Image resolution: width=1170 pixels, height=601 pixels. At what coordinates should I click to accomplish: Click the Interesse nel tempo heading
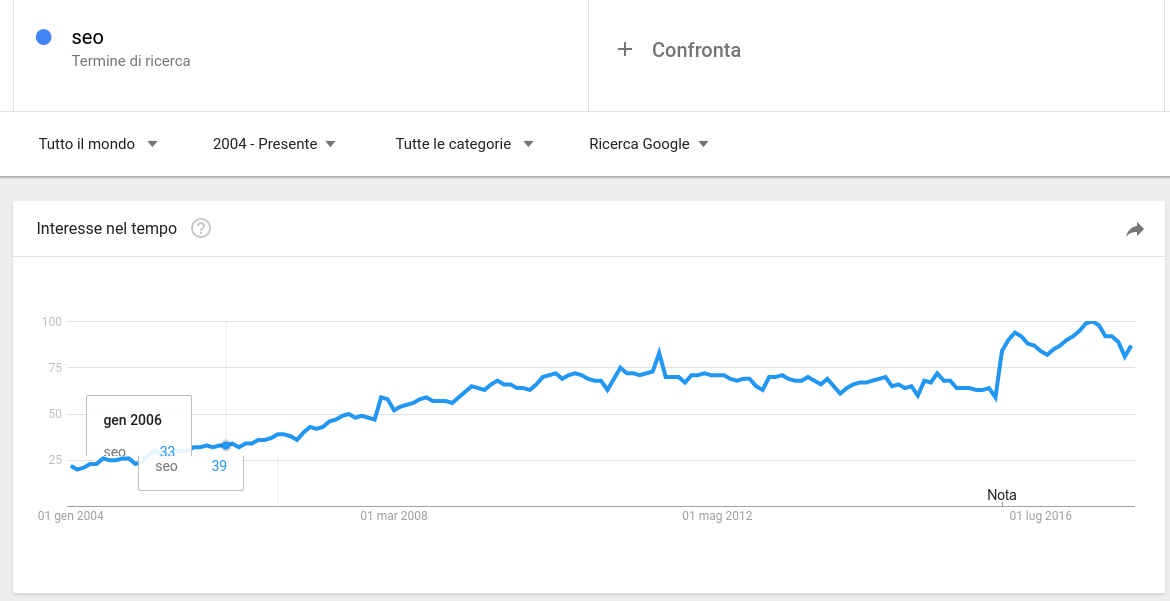[x=107, y=228]
